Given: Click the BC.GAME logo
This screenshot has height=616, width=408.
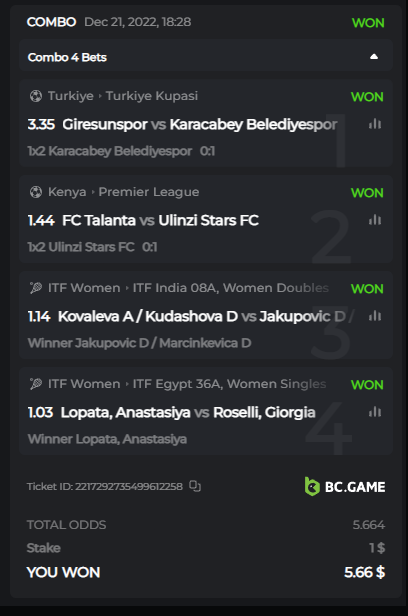Looking at the screenshot, I should tap(345, 487).
